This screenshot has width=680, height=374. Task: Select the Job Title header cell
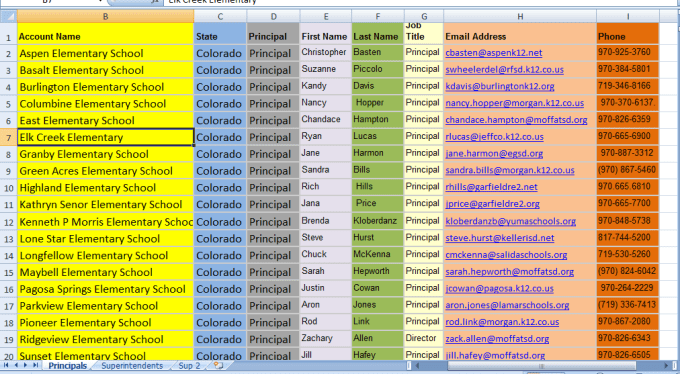[424, 34]
